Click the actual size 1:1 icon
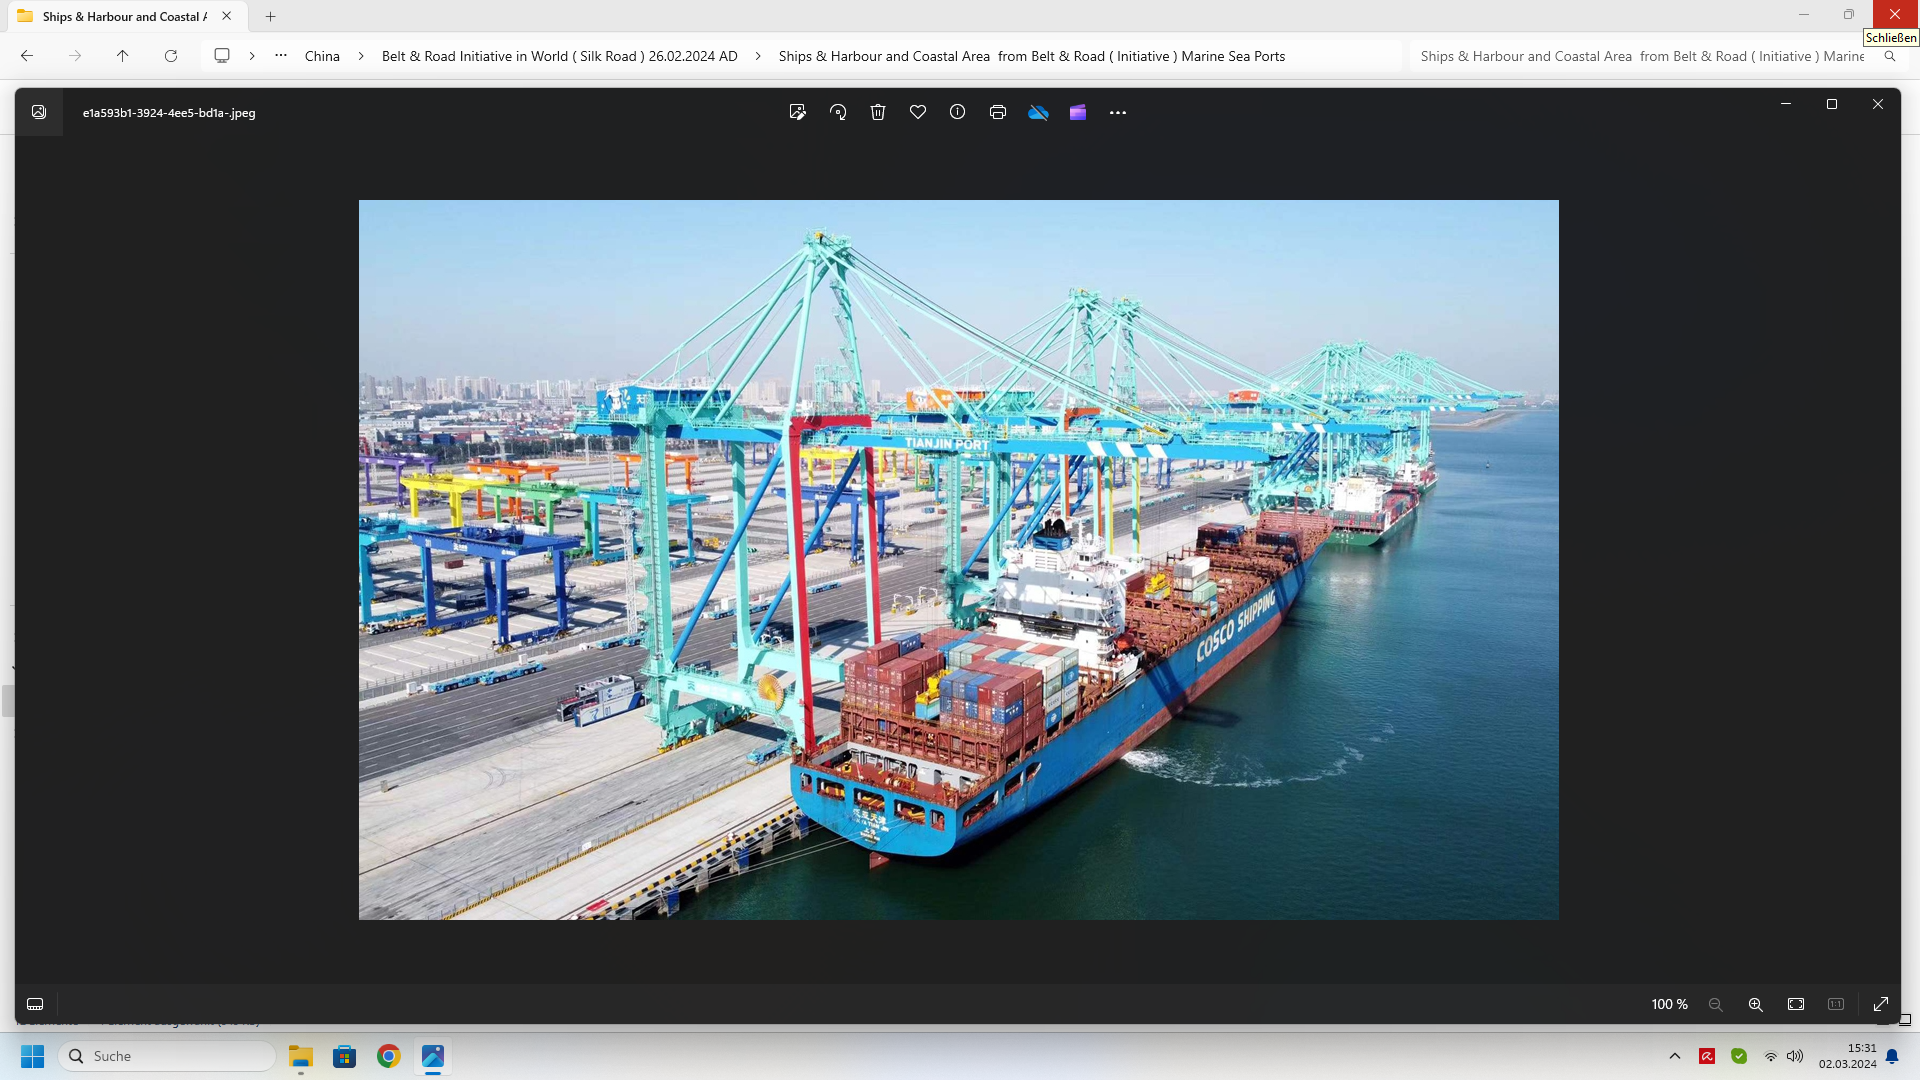1920x1080 pixels. (x=1836, y=1004)
